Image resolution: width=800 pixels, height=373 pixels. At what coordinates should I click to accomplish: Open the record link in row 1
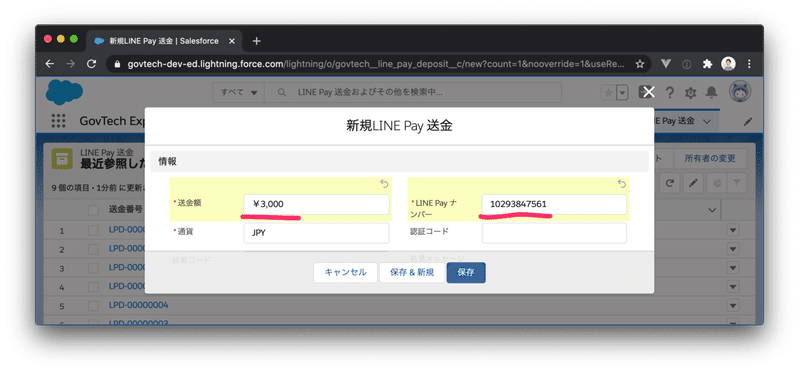(128, 230)
